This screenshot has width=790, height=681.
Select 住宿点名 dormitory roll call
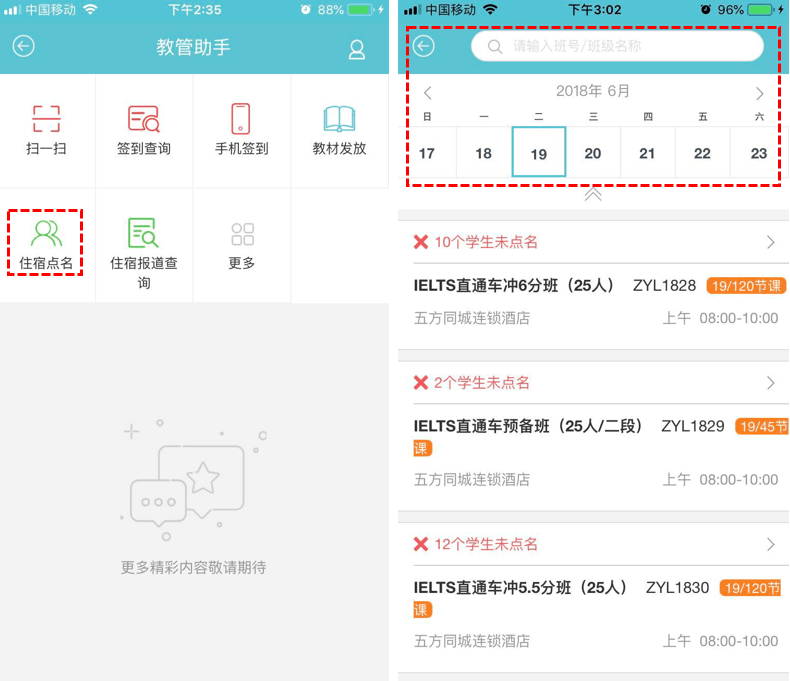pos(46,234)
